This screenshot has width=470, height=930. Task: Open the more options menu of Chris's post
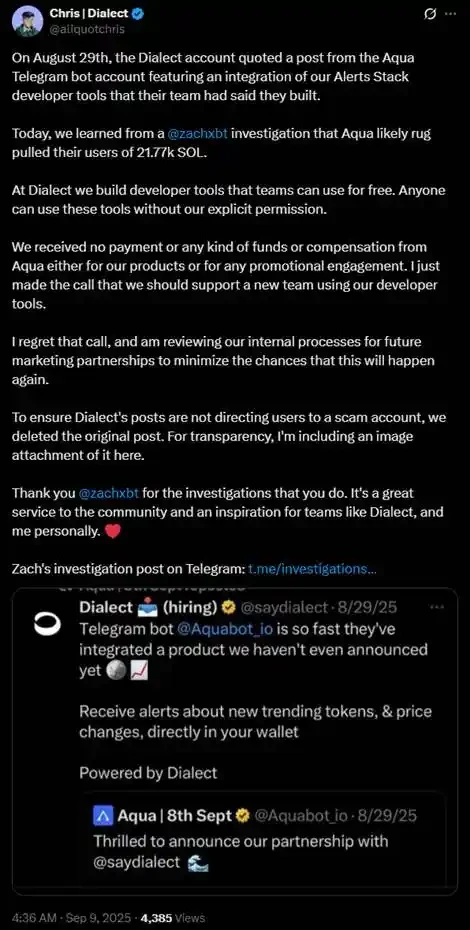(x=451, y=14)
